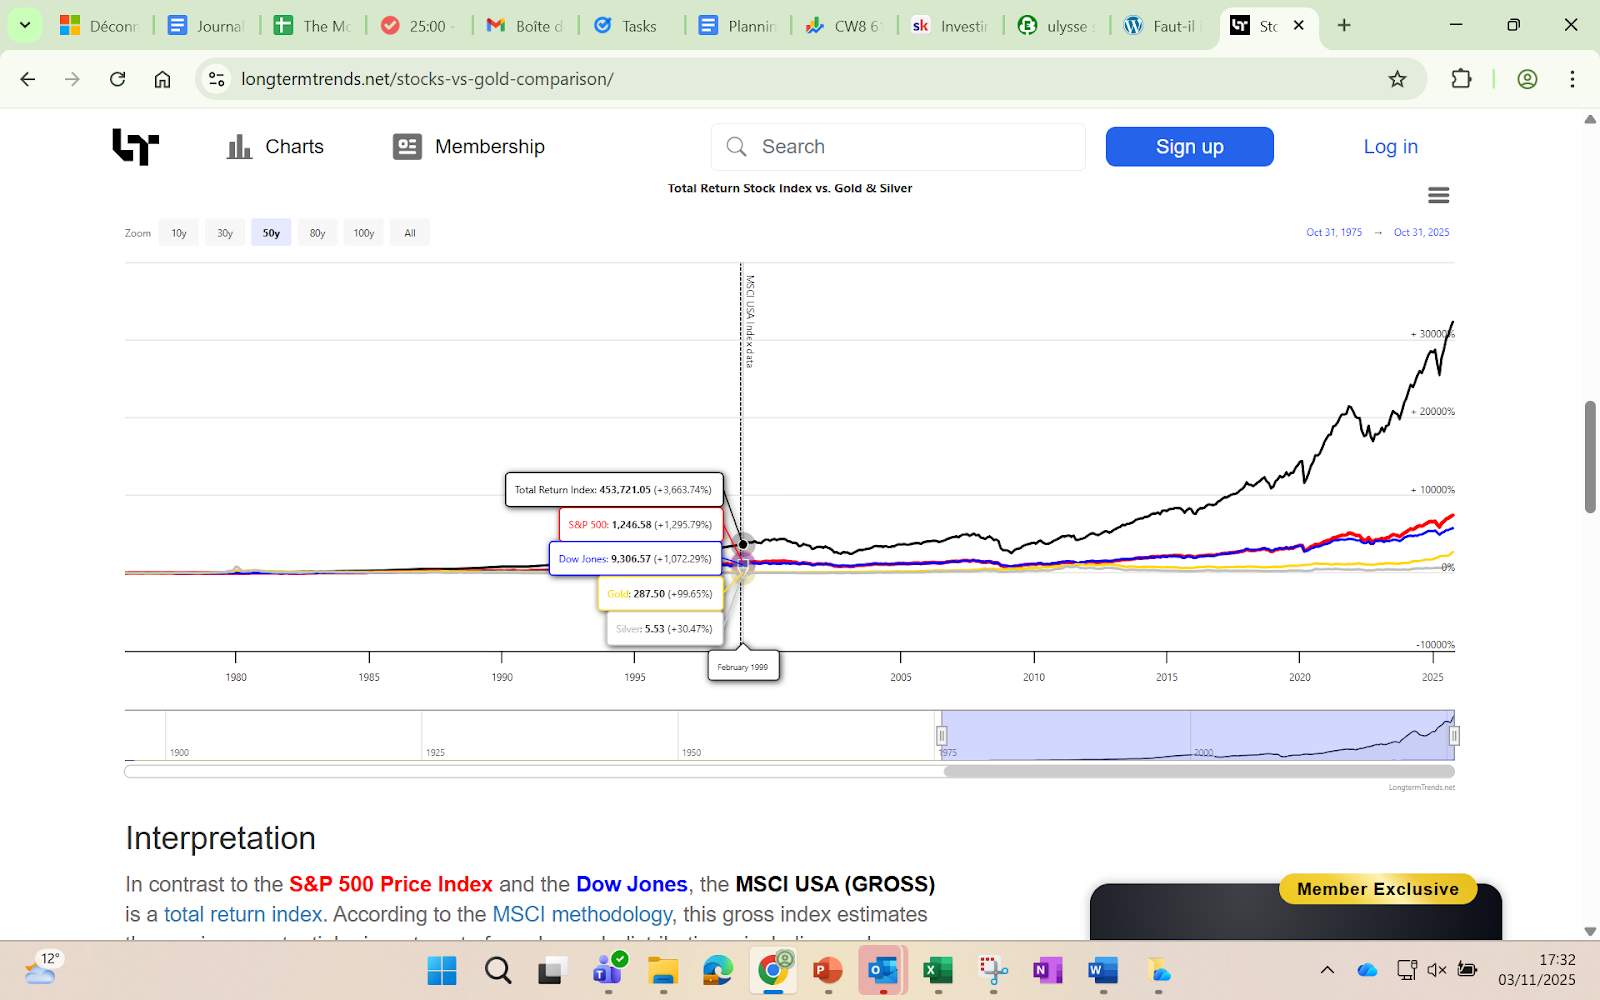Click the site information icon in address bar
Viewport: 1600px width, 1000px height.
click(x=217, y=79)
